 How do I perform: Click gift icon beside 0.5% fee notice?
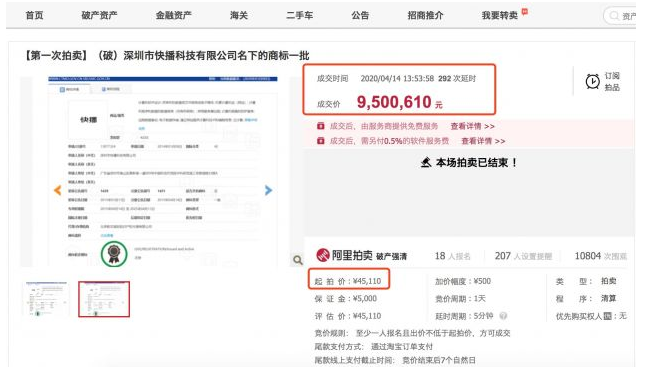click(321, 141)
